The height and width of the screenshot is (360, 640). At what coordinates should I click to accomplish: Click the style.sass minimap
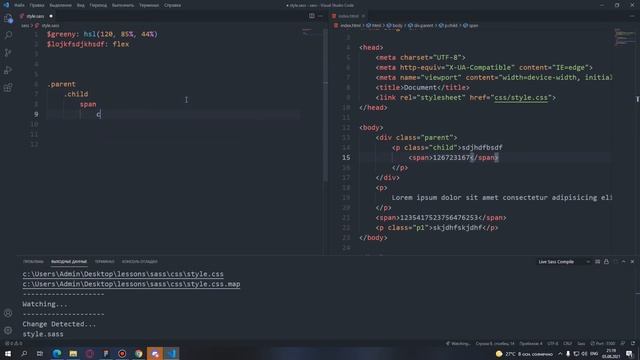click(x=311, y=32)
